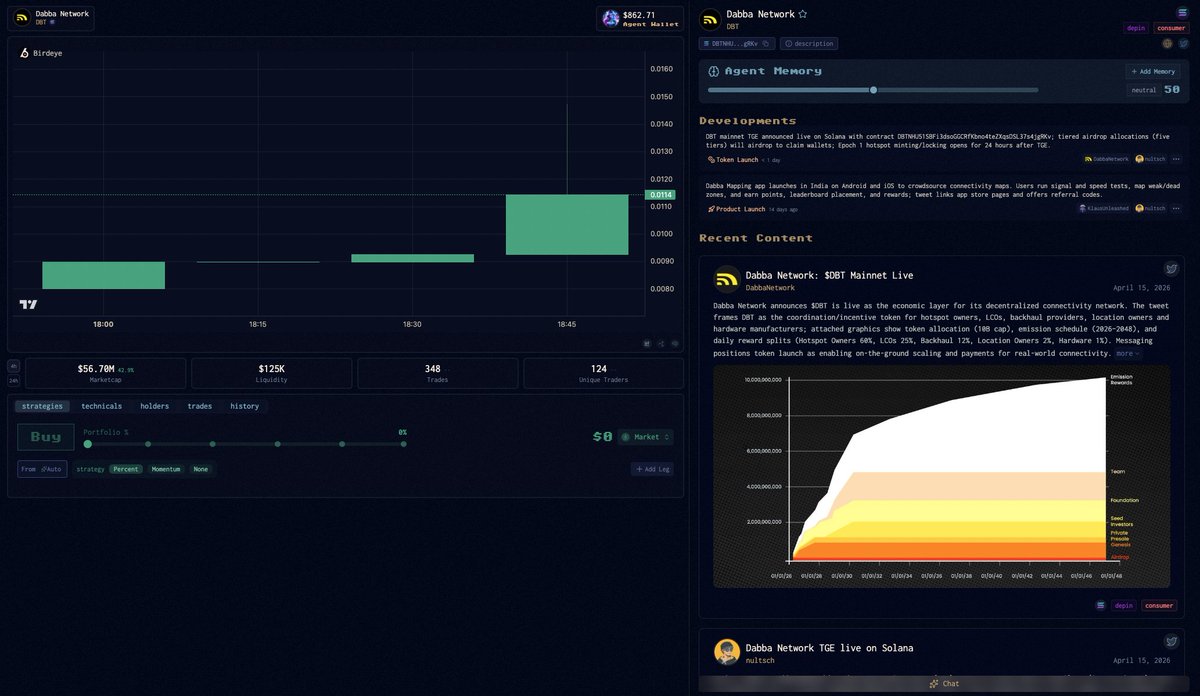The height and width of the screenshot is (696, 1200).
Task: Click the share icon under the chart
Action: (661, 343)
